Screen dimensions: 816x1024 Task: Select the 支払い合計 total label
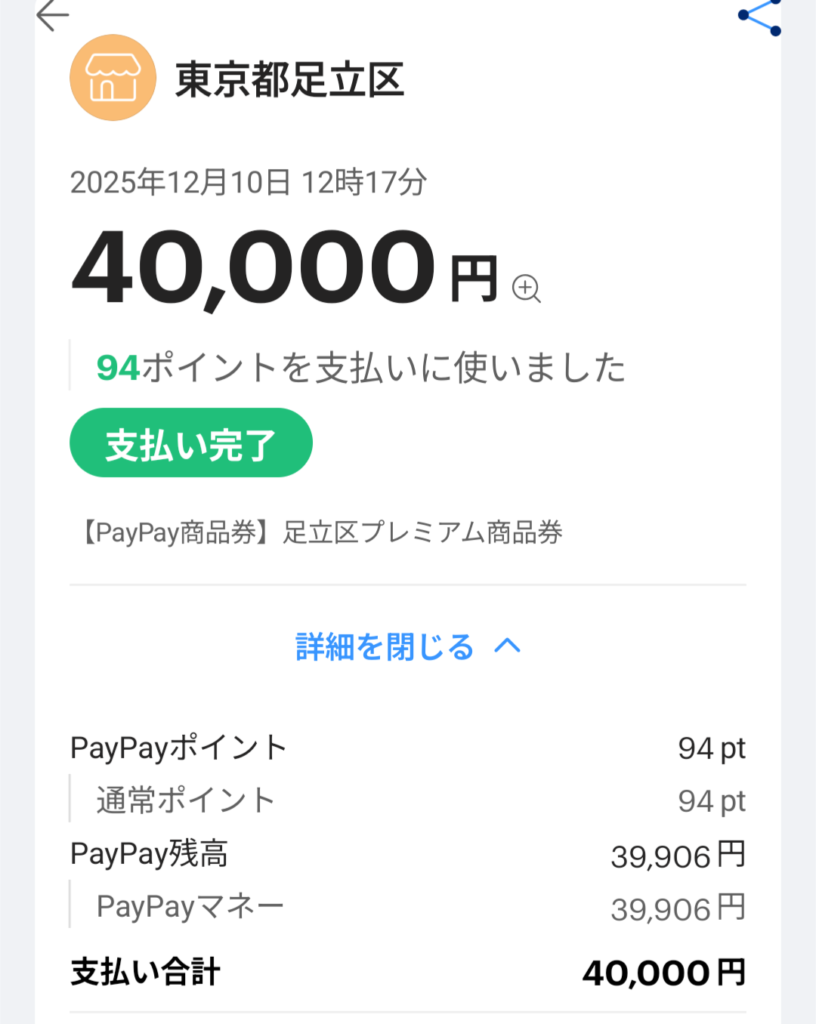click(145, 971)
